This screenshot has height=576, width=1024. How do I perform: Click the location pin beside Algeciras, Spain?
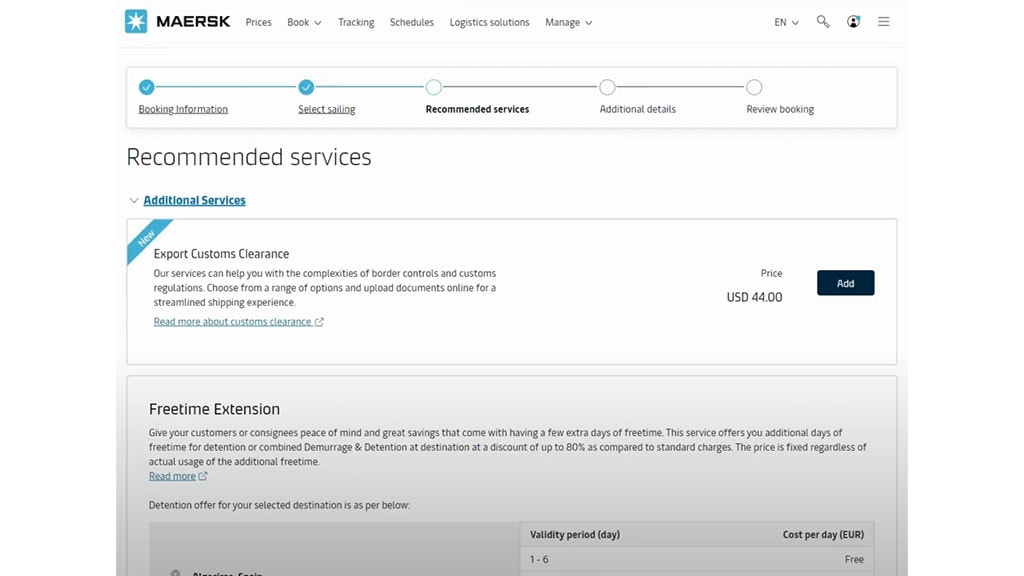pos(175,573)
